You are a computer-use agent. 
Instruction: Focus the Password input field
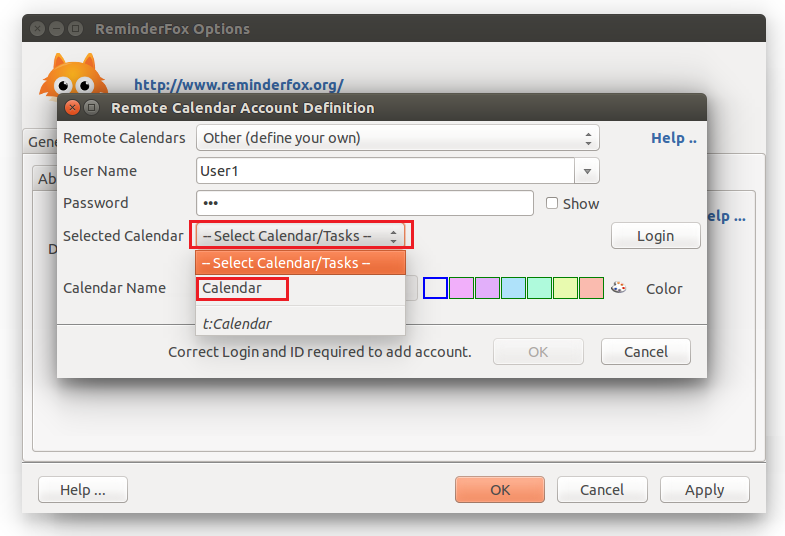coord(364,203)
